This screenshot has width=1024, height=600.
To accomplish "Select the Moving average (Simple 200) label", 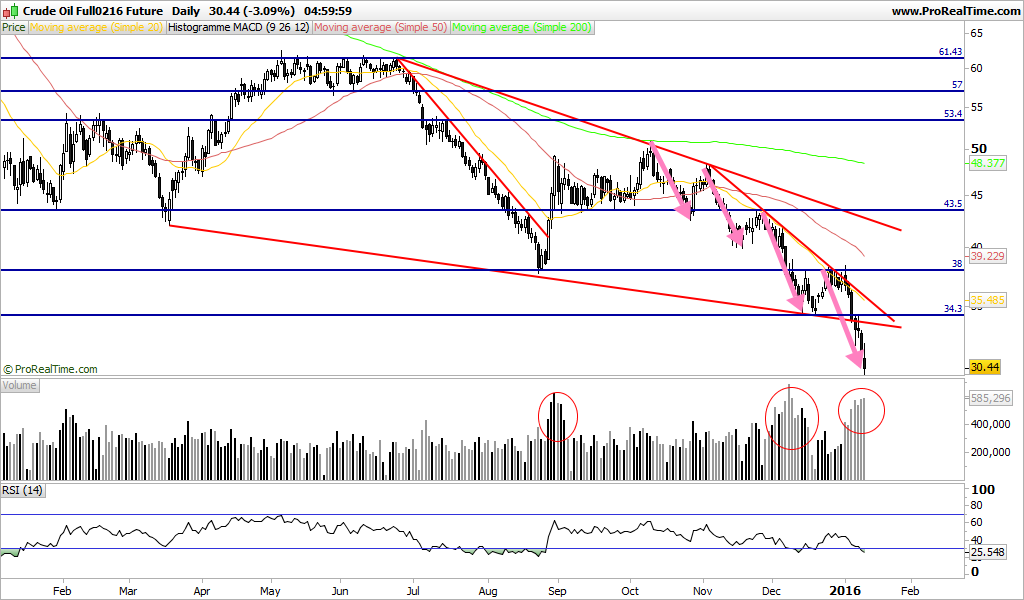I will 522,27.
